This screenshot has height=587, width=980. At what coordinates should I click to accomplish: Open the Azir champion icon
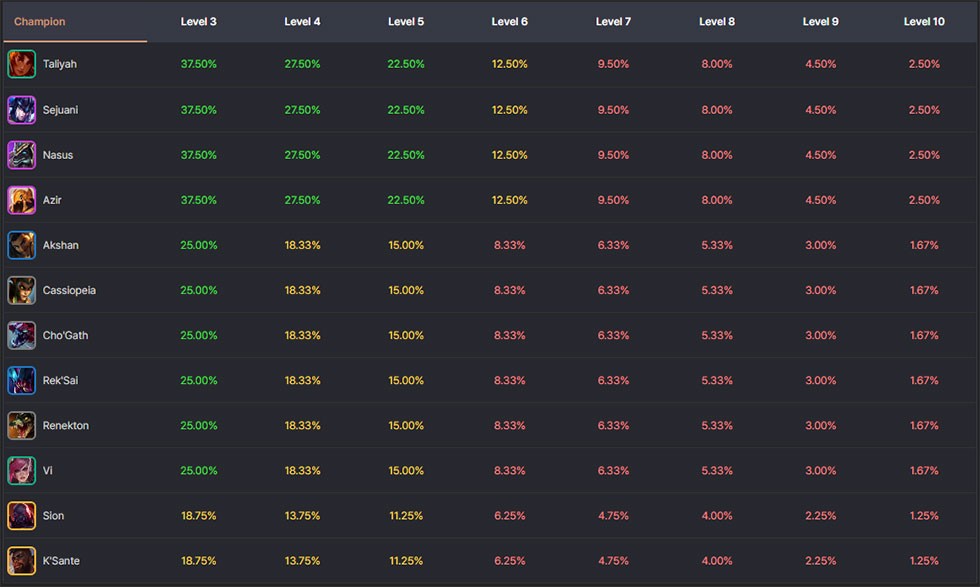(21, 200)
